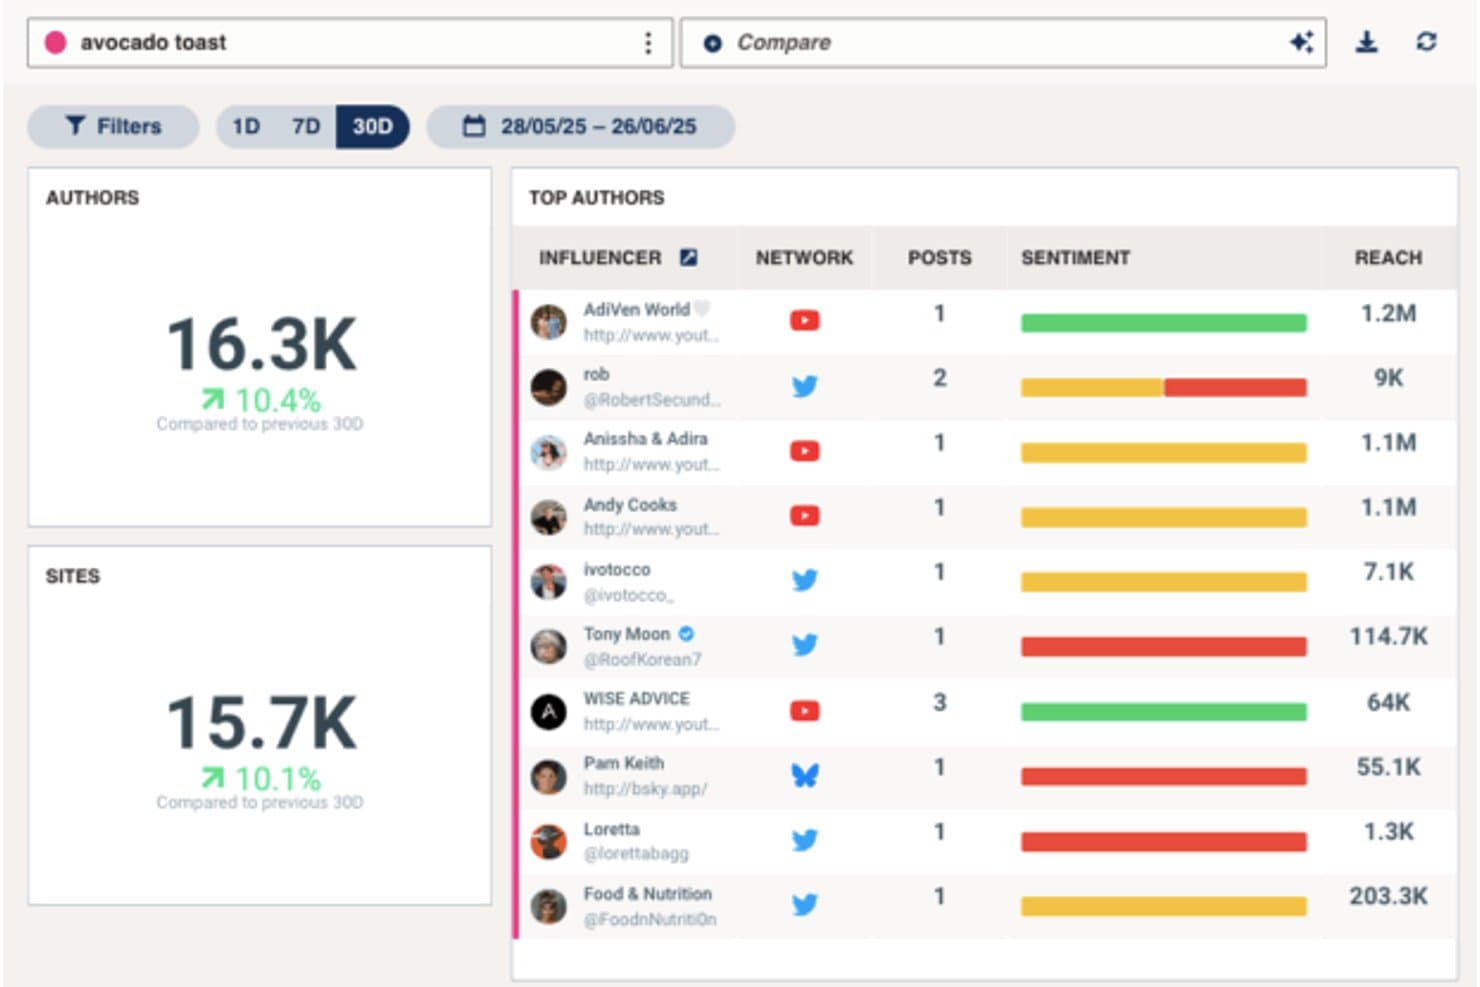Open the Influencer column expand icon
Viewport: 1480px width, 987px height.
coord(688,257)
